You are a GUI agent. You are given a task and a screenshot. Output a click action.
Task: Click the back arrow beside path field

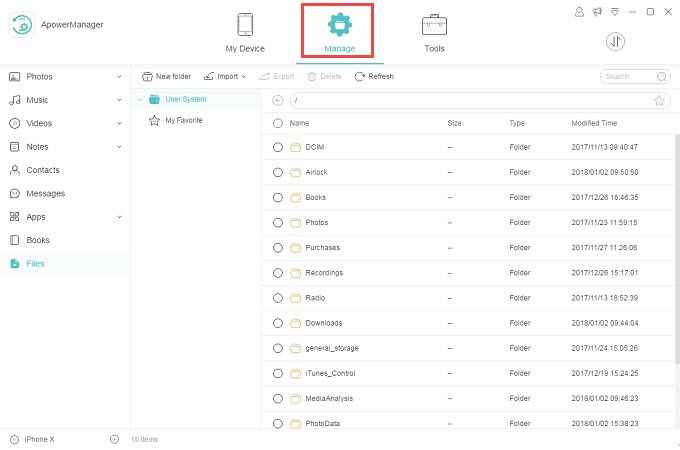click(x=278, y=100)
